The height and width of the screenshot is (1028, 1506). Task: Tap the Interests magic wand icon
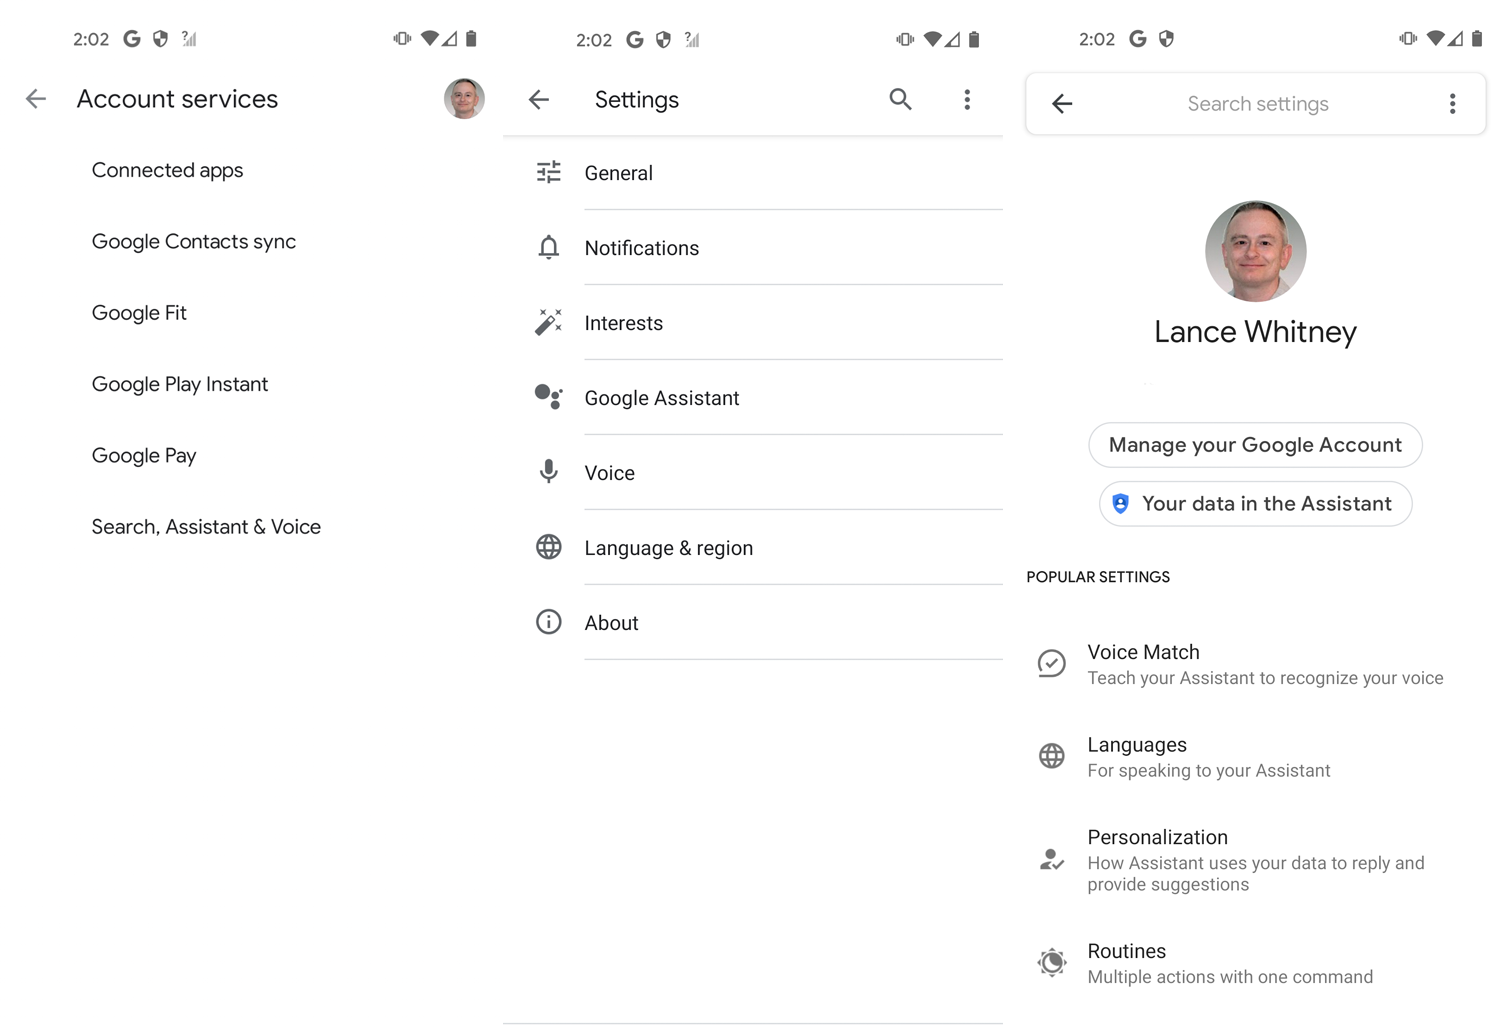[x=548, y=322]
